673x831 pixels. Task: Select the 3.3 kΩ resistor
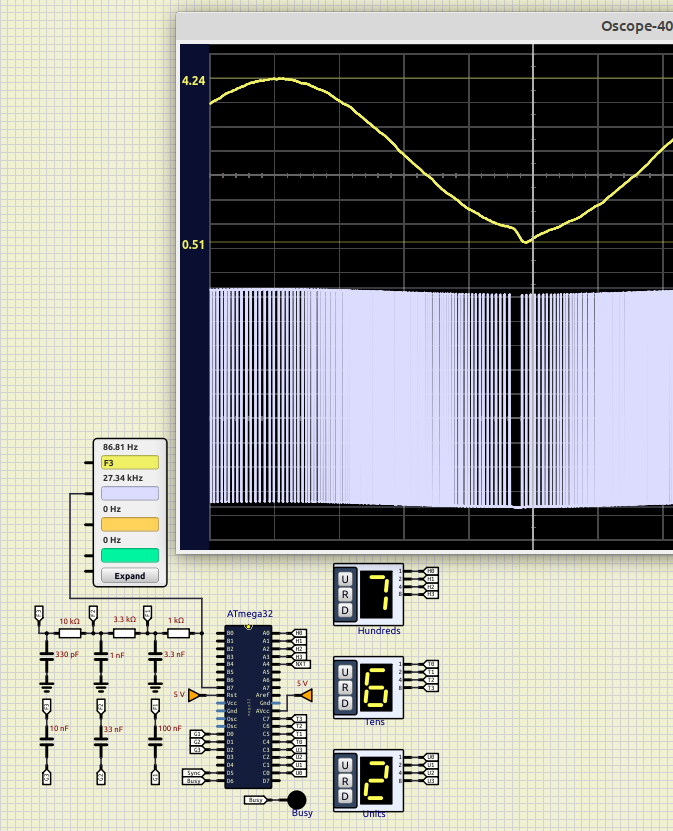click(124, 633)
